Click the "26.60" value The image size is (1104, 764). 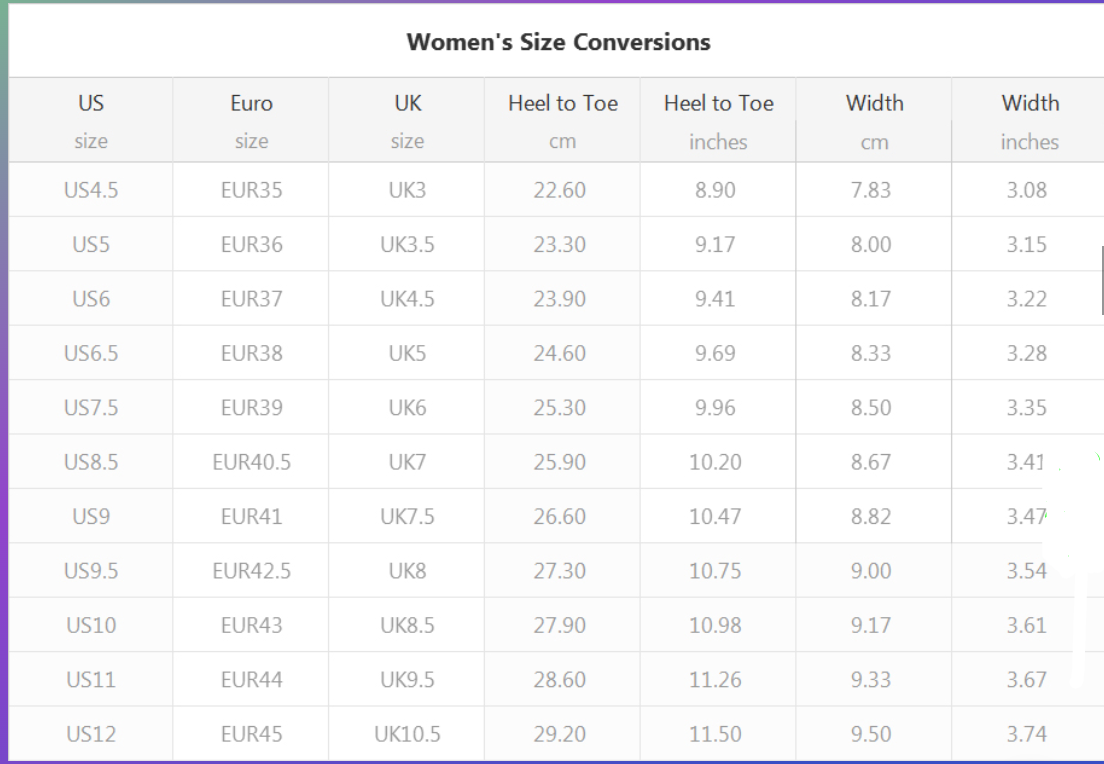[x=560, y=516]
